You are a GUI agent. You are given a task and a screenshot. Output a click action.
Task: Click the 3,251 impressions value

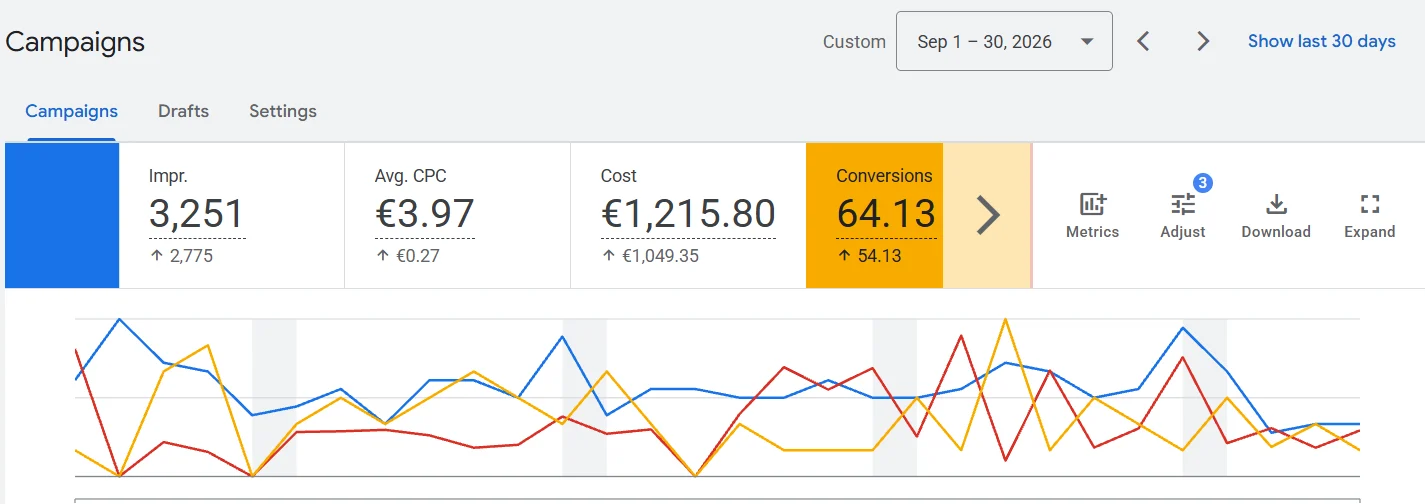tap(197, 214)
